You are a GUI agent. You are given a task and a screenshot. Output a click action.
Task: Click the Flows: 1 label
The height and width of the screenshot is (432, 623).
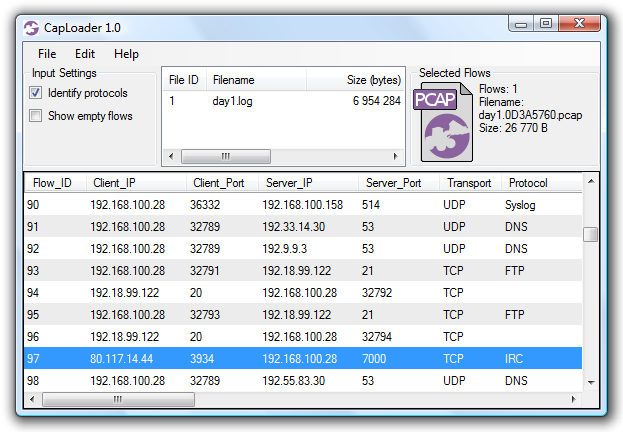(x=498, y=89)
